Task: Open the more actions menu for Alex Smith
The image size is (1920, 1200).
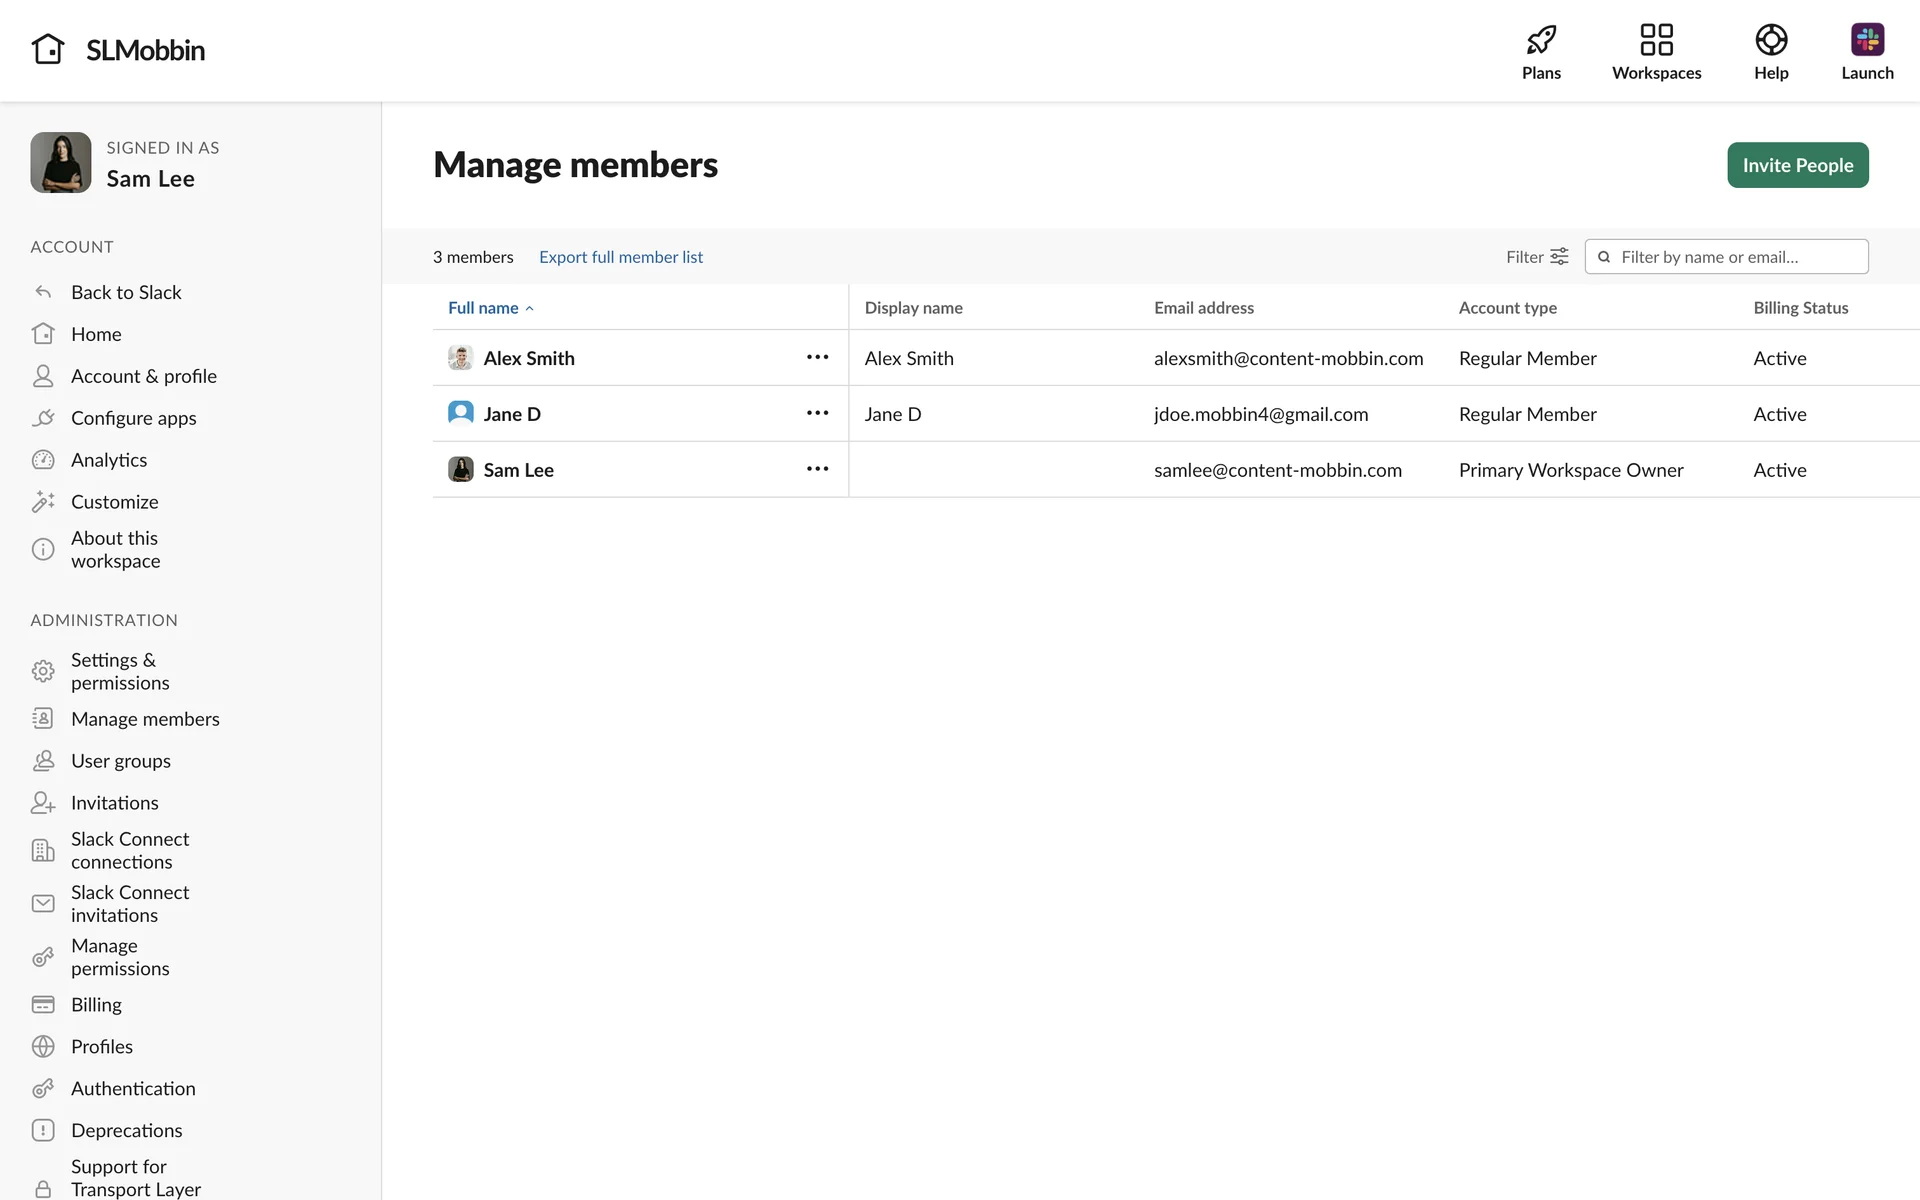Action: click(817, 357)
